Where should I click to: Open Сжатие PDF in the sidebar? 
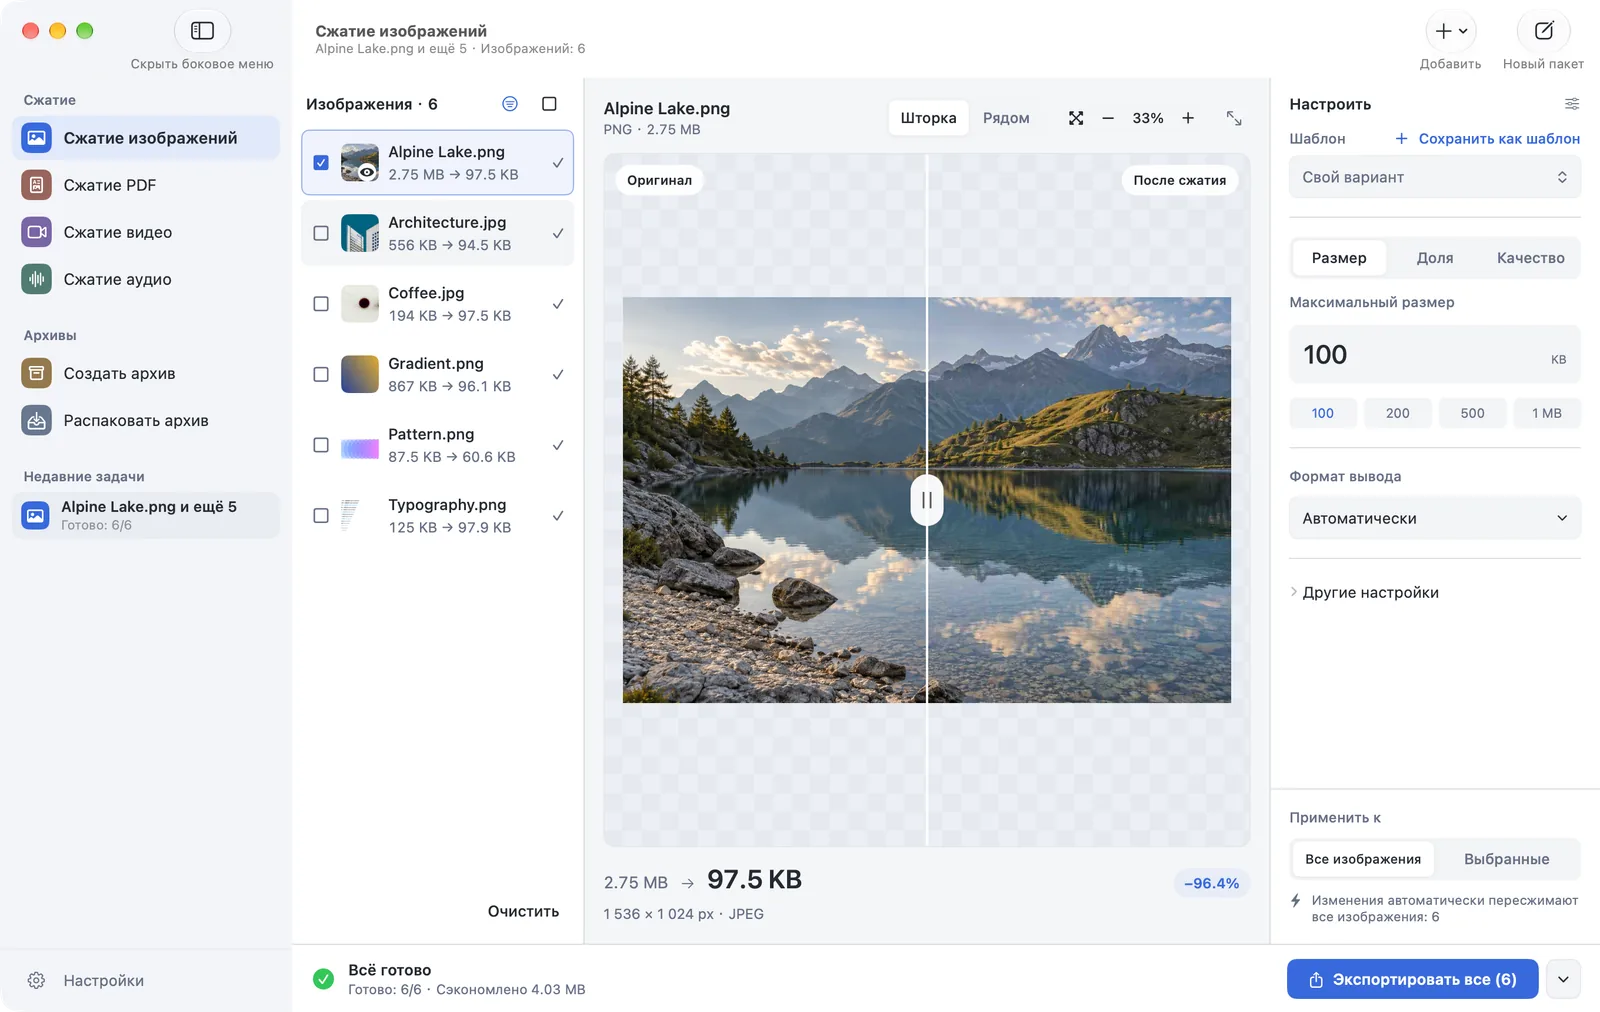point(146,185)
